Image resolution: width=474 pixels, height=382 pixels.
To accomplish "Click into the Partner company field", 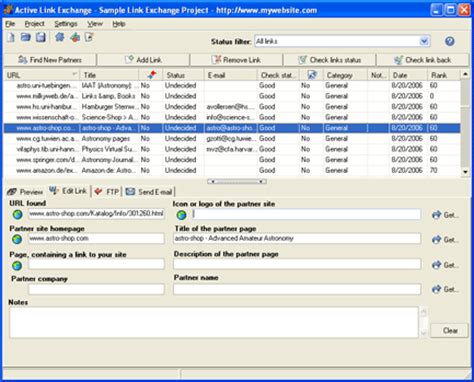I will click(96, 289).
